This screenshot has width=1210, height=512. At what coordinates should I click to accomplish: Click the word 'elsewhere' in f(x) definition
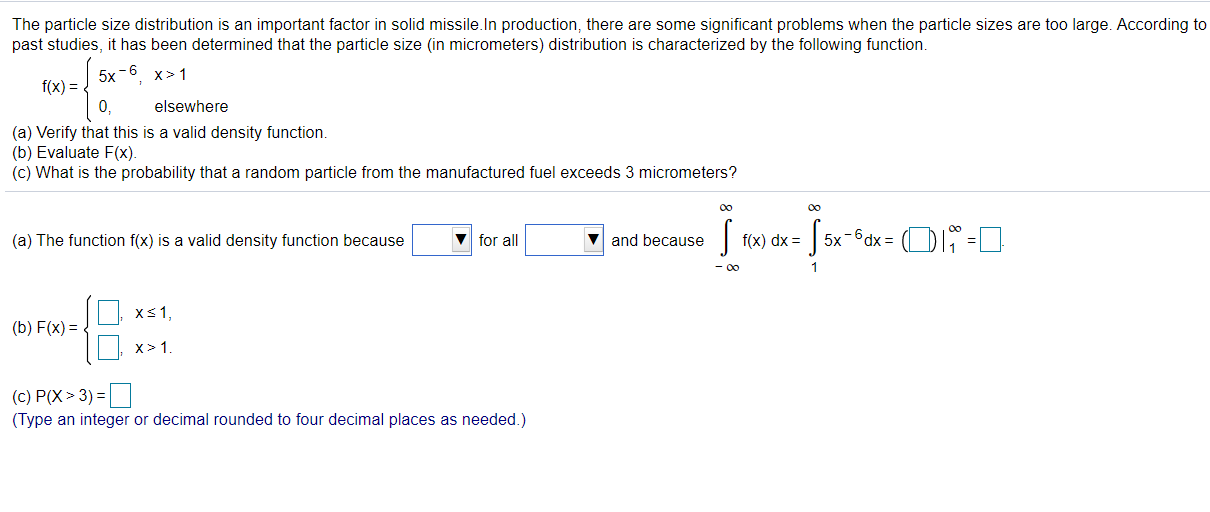(191, 107)
